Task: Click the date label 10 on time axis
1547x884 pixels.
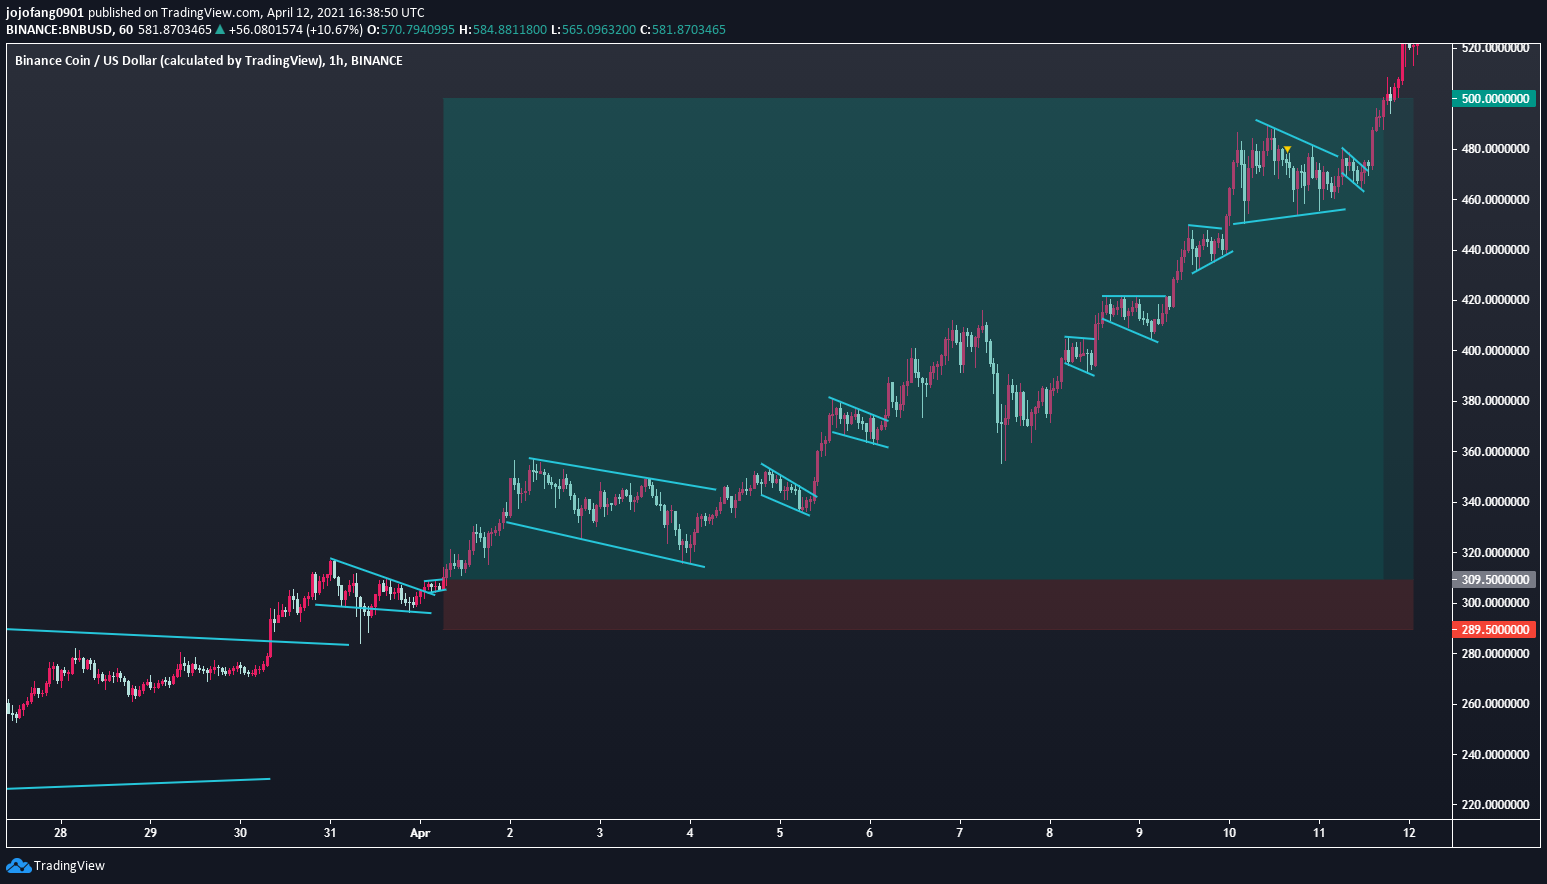Action: point(1229,832)
